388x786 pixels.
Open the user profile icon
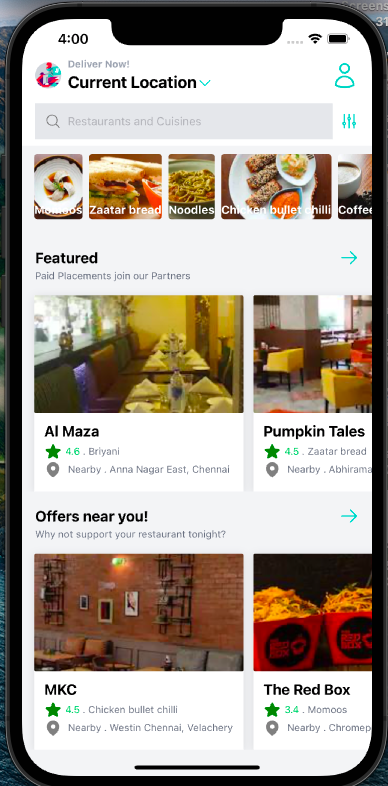[x=344, y=76]
